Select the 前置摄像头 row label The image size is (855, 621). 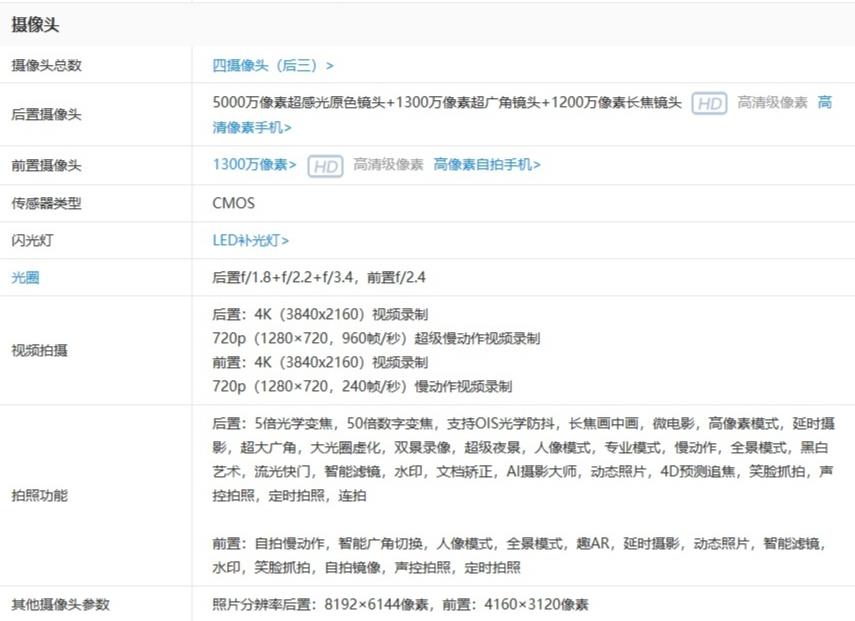pos(46,165)
